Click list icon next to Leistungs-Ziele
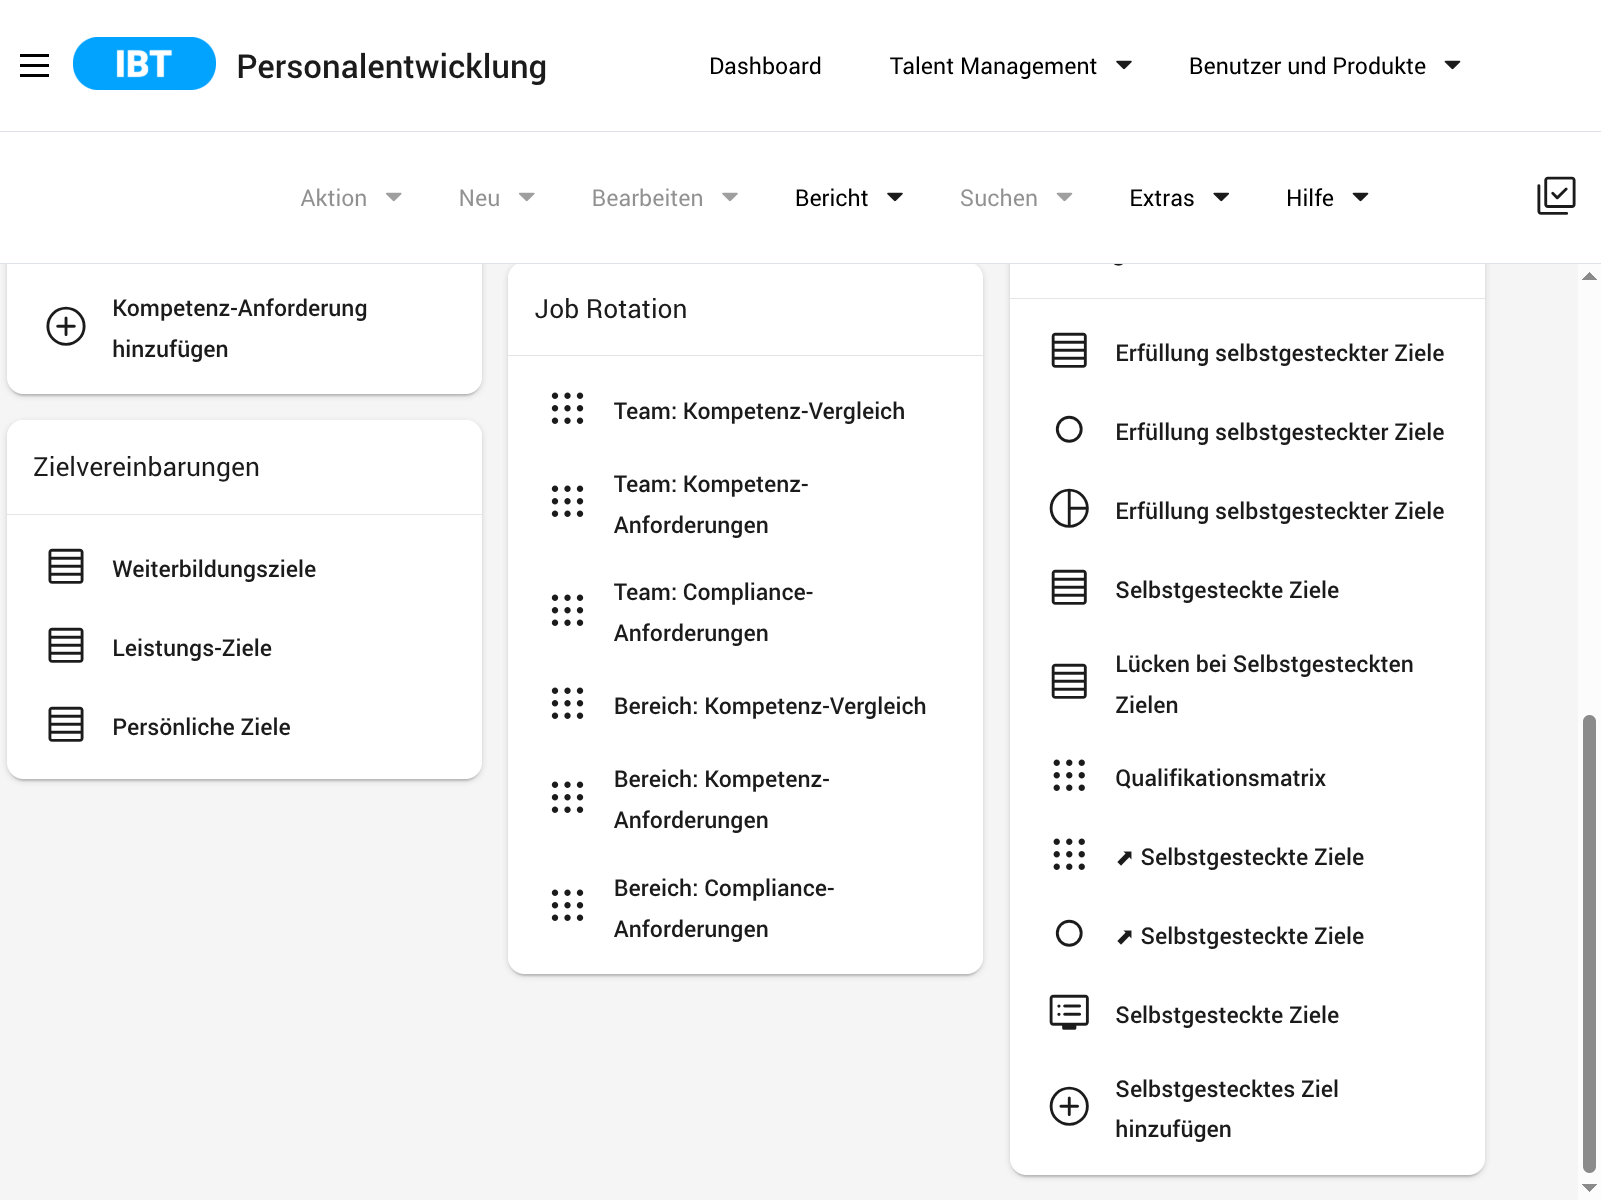 click(66, 646)
